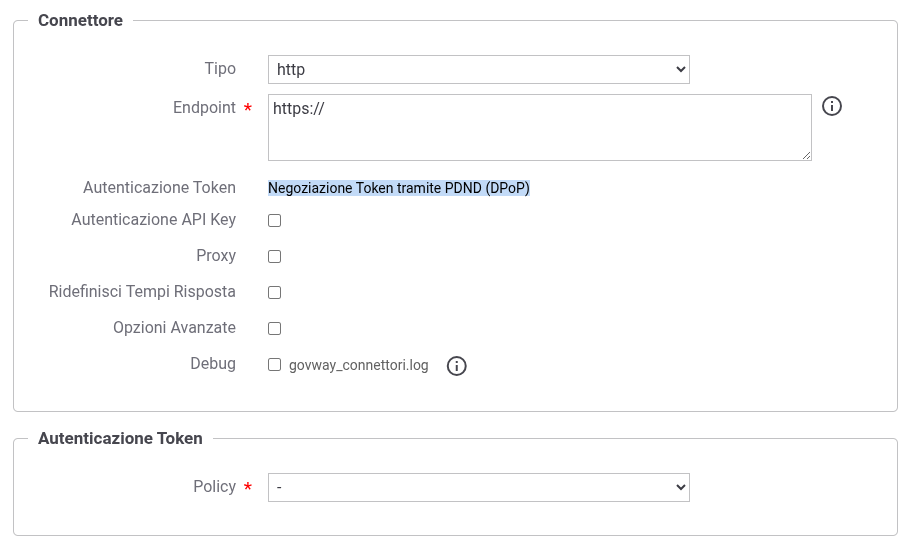The width and height of the screenshot is (912, 546).
Task: Tick the Proxy checkbox
Action: point(275,256)
